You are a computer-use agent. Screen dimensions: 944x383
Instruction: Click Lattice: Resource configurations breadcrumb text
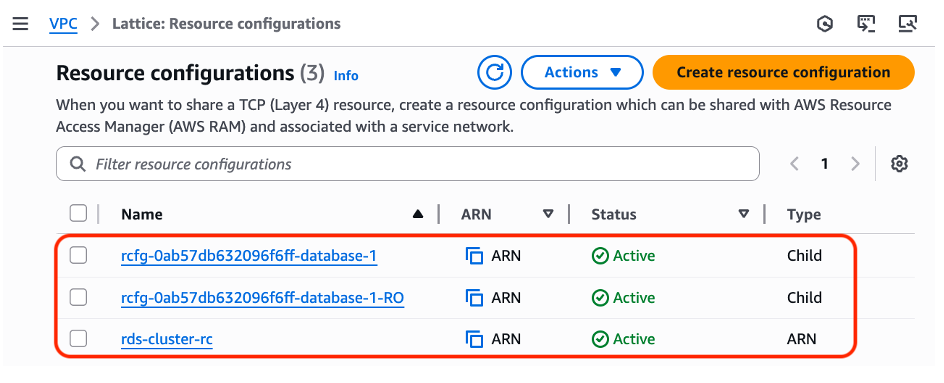click(x=226, y=24)
